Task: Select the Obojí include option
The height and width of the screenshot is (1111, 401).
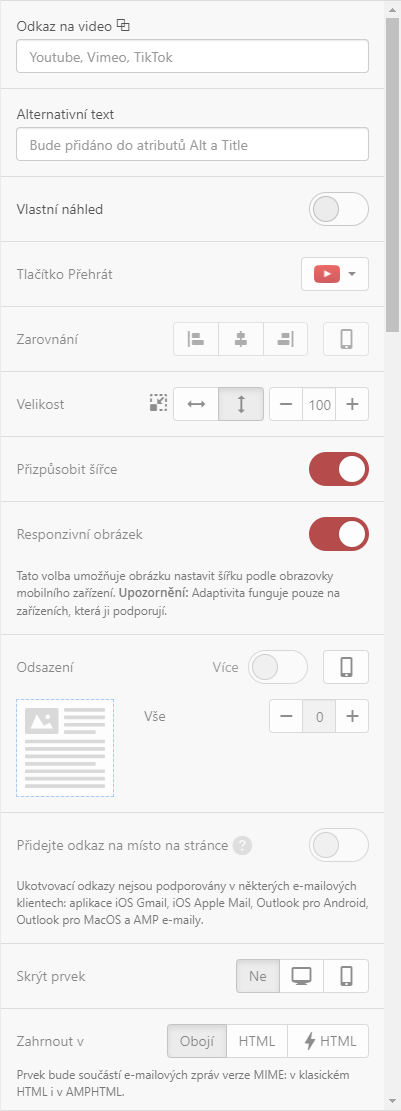Action: 197,1041
